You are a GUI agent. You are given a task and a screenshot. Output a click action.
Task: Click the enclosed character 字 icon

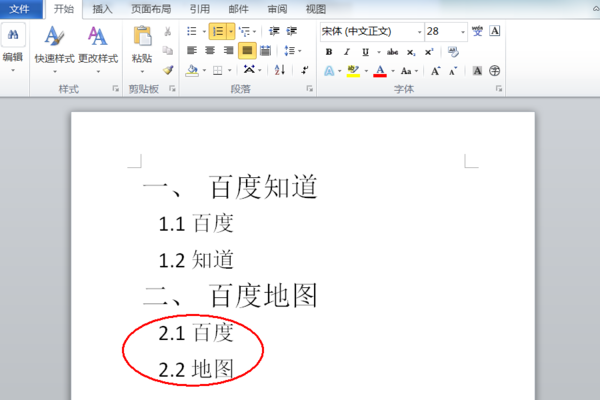(494, 71)
